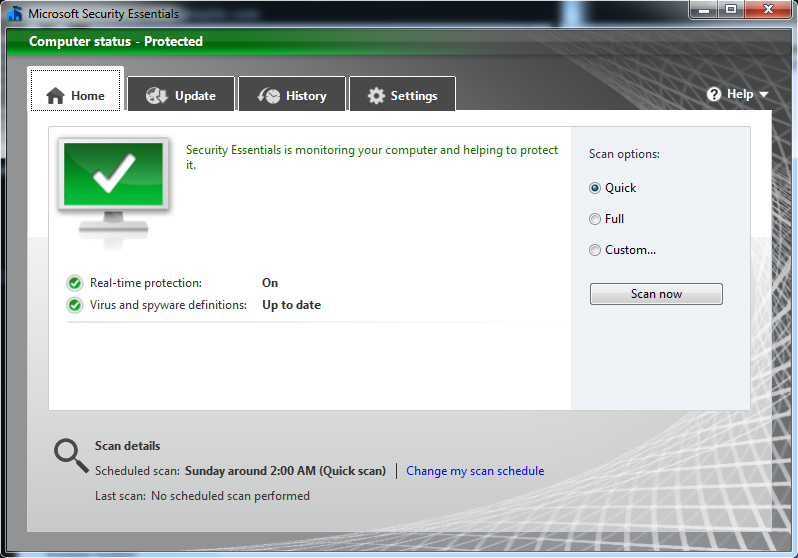This screenshot has width=798, height=558.
Task: Click the clock icon on History tab
Action: [x=269, y=95]
